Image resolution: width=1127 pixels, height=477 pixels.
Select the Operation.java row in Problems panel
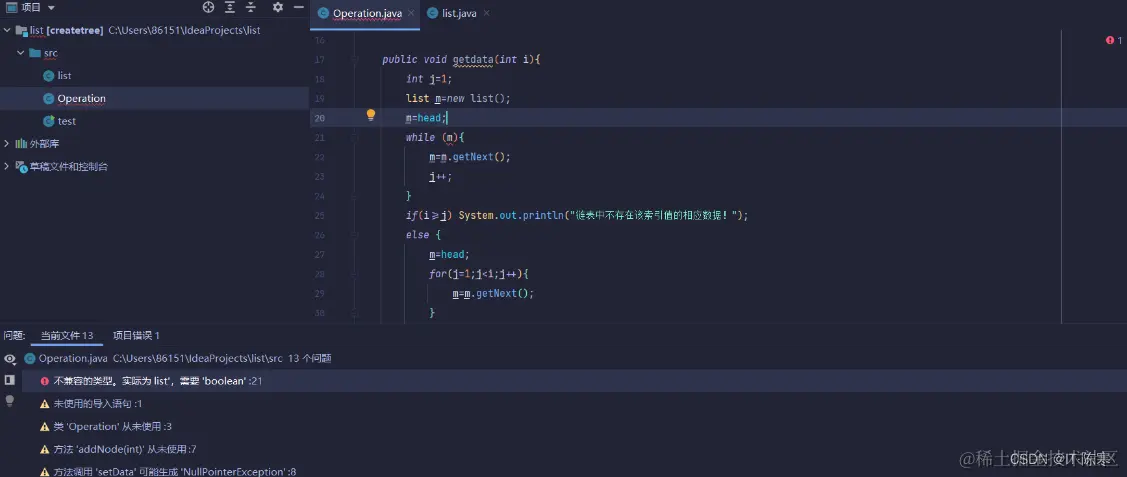(x=564, y=358)
